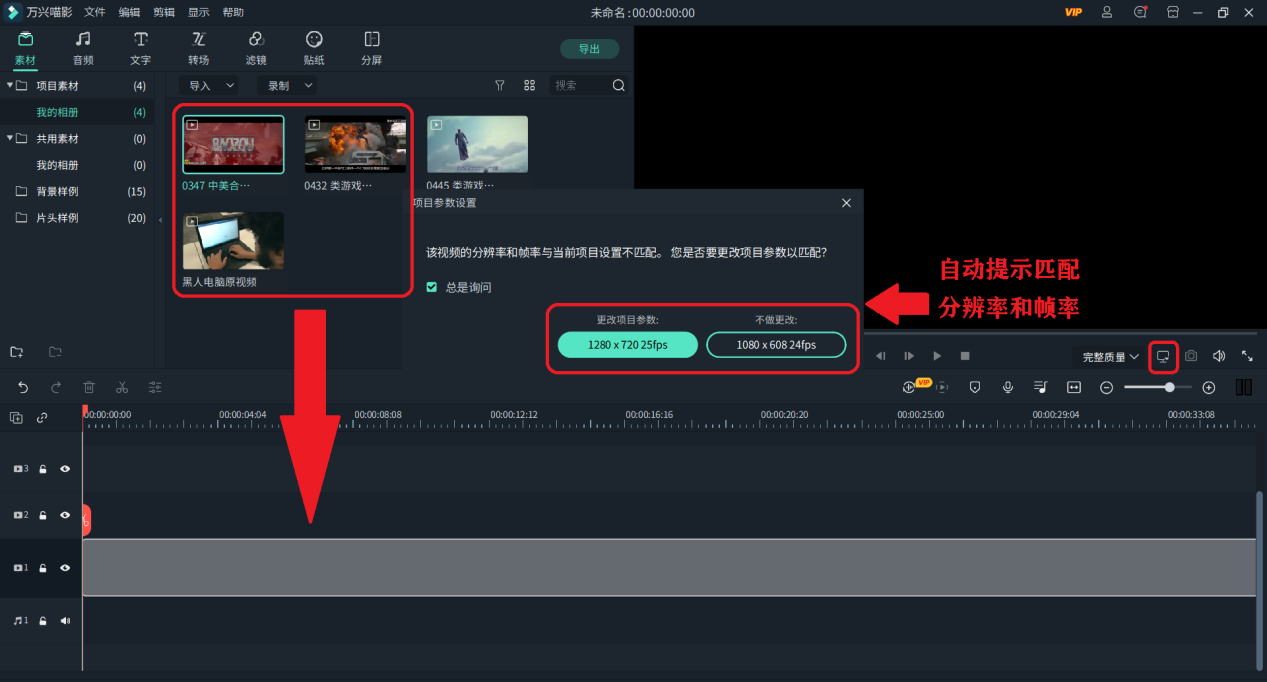Open the 滤镜 (Filters) panel
Image resolution: width=1267 pixels, height=682 pixels.
pos(256,47)
